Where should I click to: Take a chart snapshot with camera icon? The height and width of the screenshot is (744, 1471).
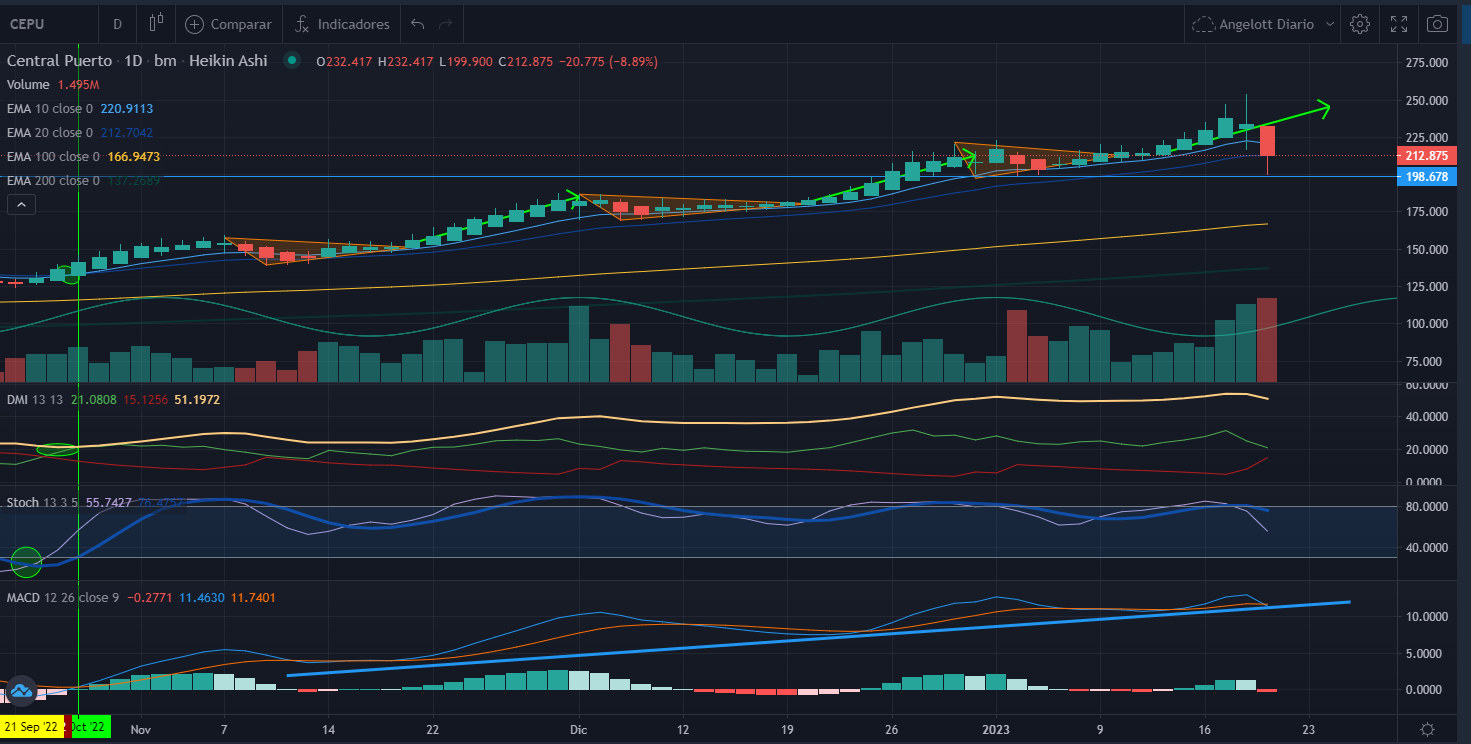pyautogui.click(x=1437, y=23)
